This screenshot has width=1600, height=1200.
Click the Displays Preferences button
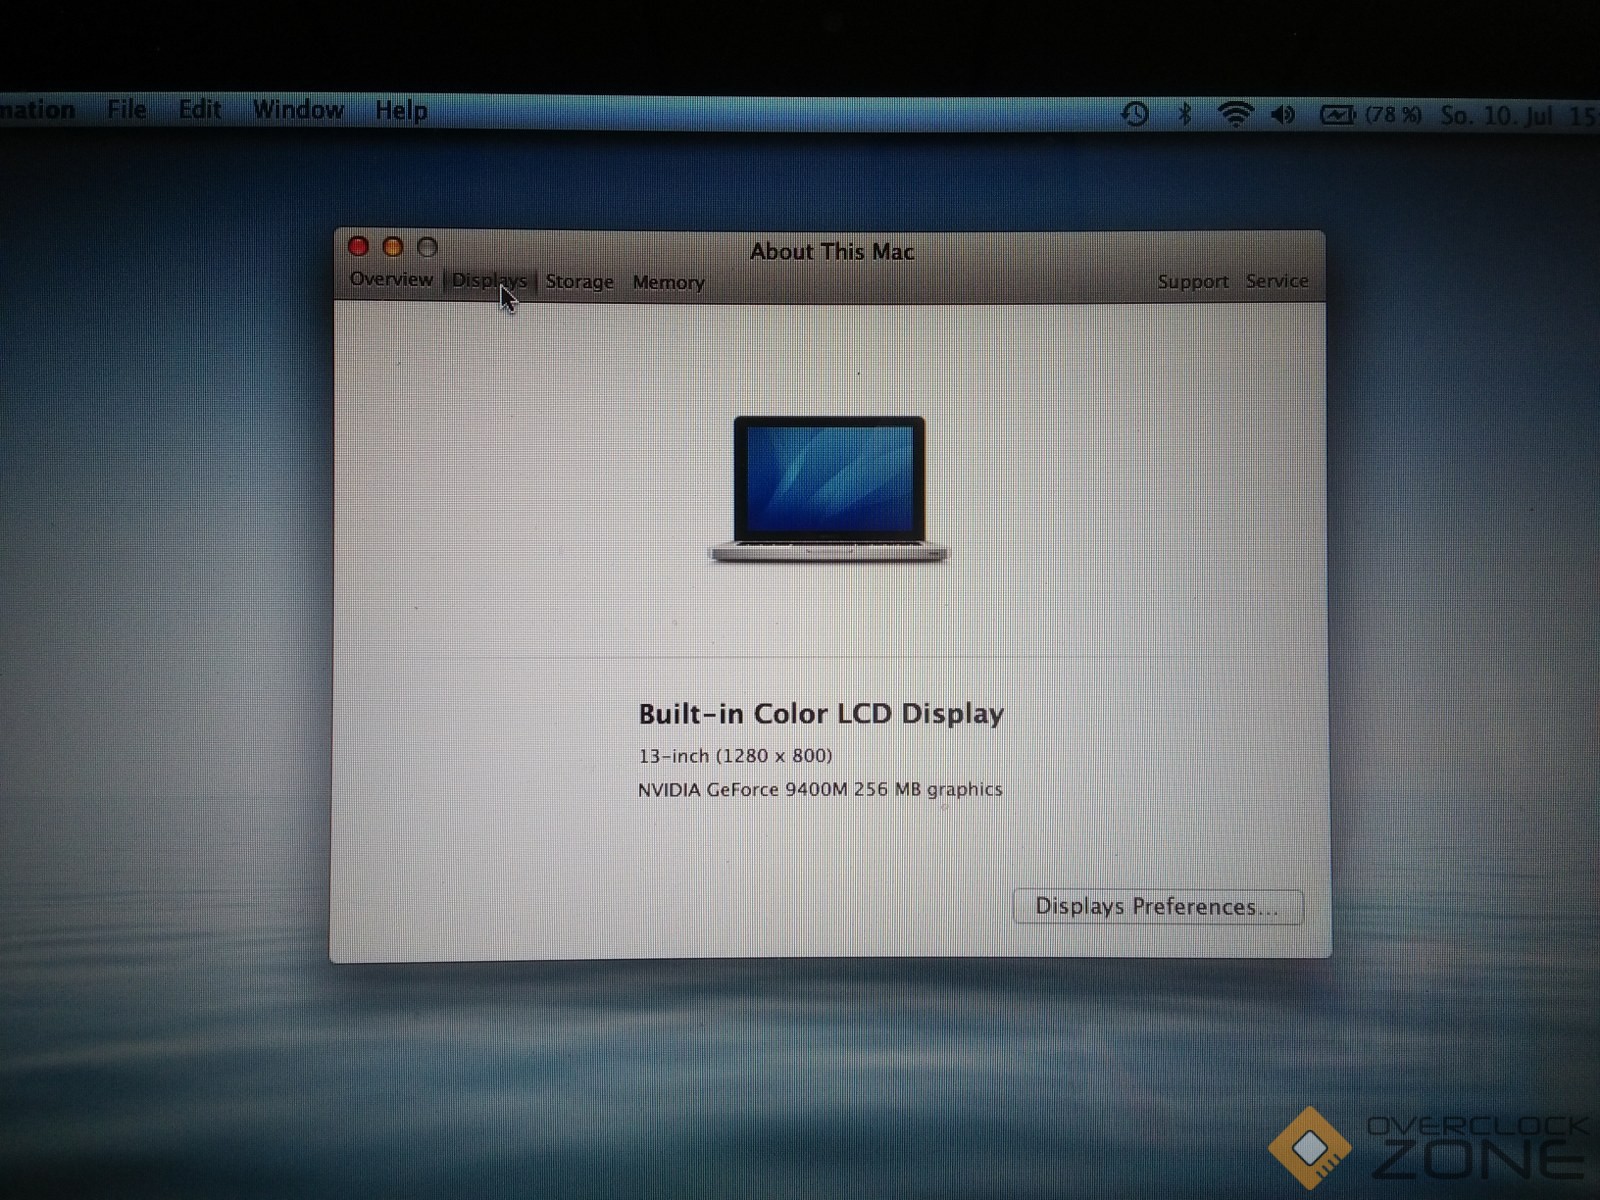coord(1158,907)
